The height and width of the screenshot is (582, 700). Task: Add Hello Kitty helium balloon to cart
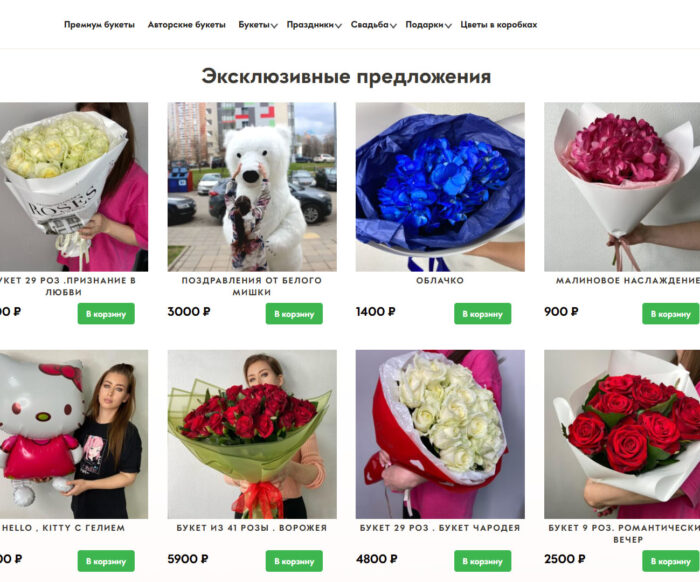coord(106,561)
